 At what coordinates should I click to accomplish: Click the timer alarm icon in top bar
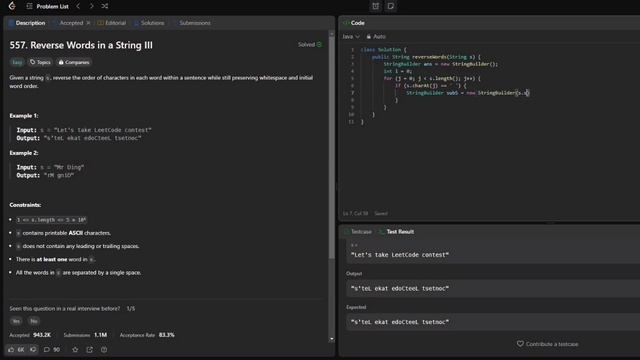click(376, 6)
